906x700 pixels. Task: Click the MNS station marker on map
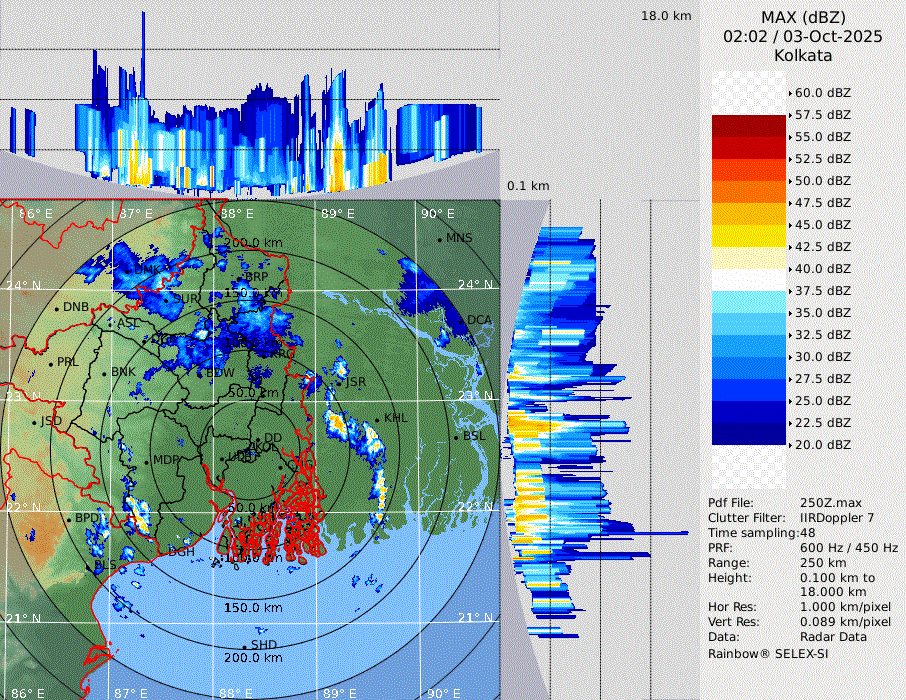439,239
